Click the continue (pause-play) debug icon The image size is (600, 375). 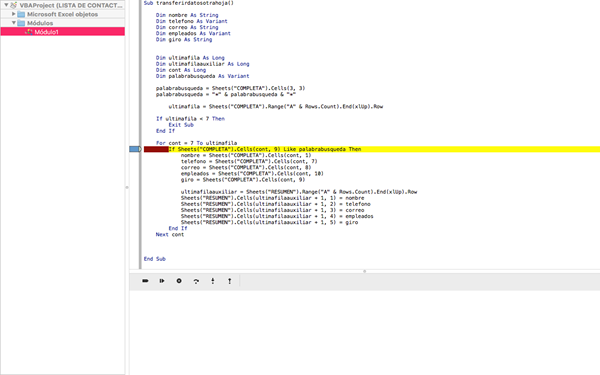162,281
